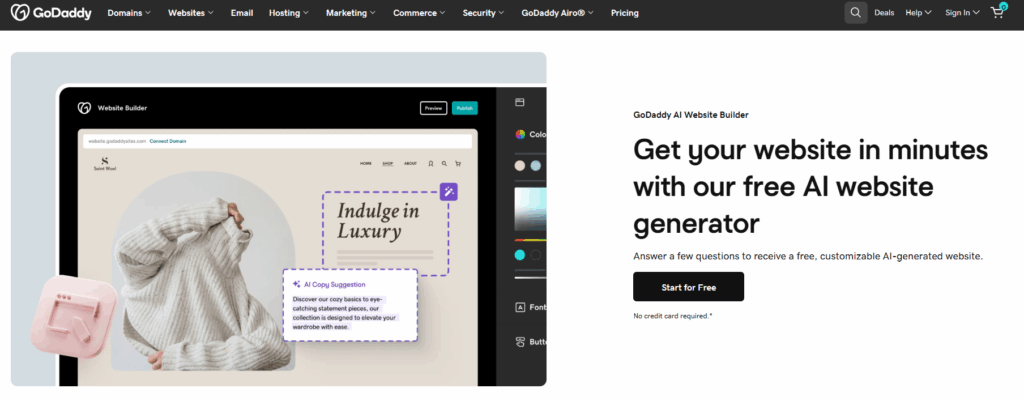Click the Preview button in mockup
1024x401 pixels.
433,108
